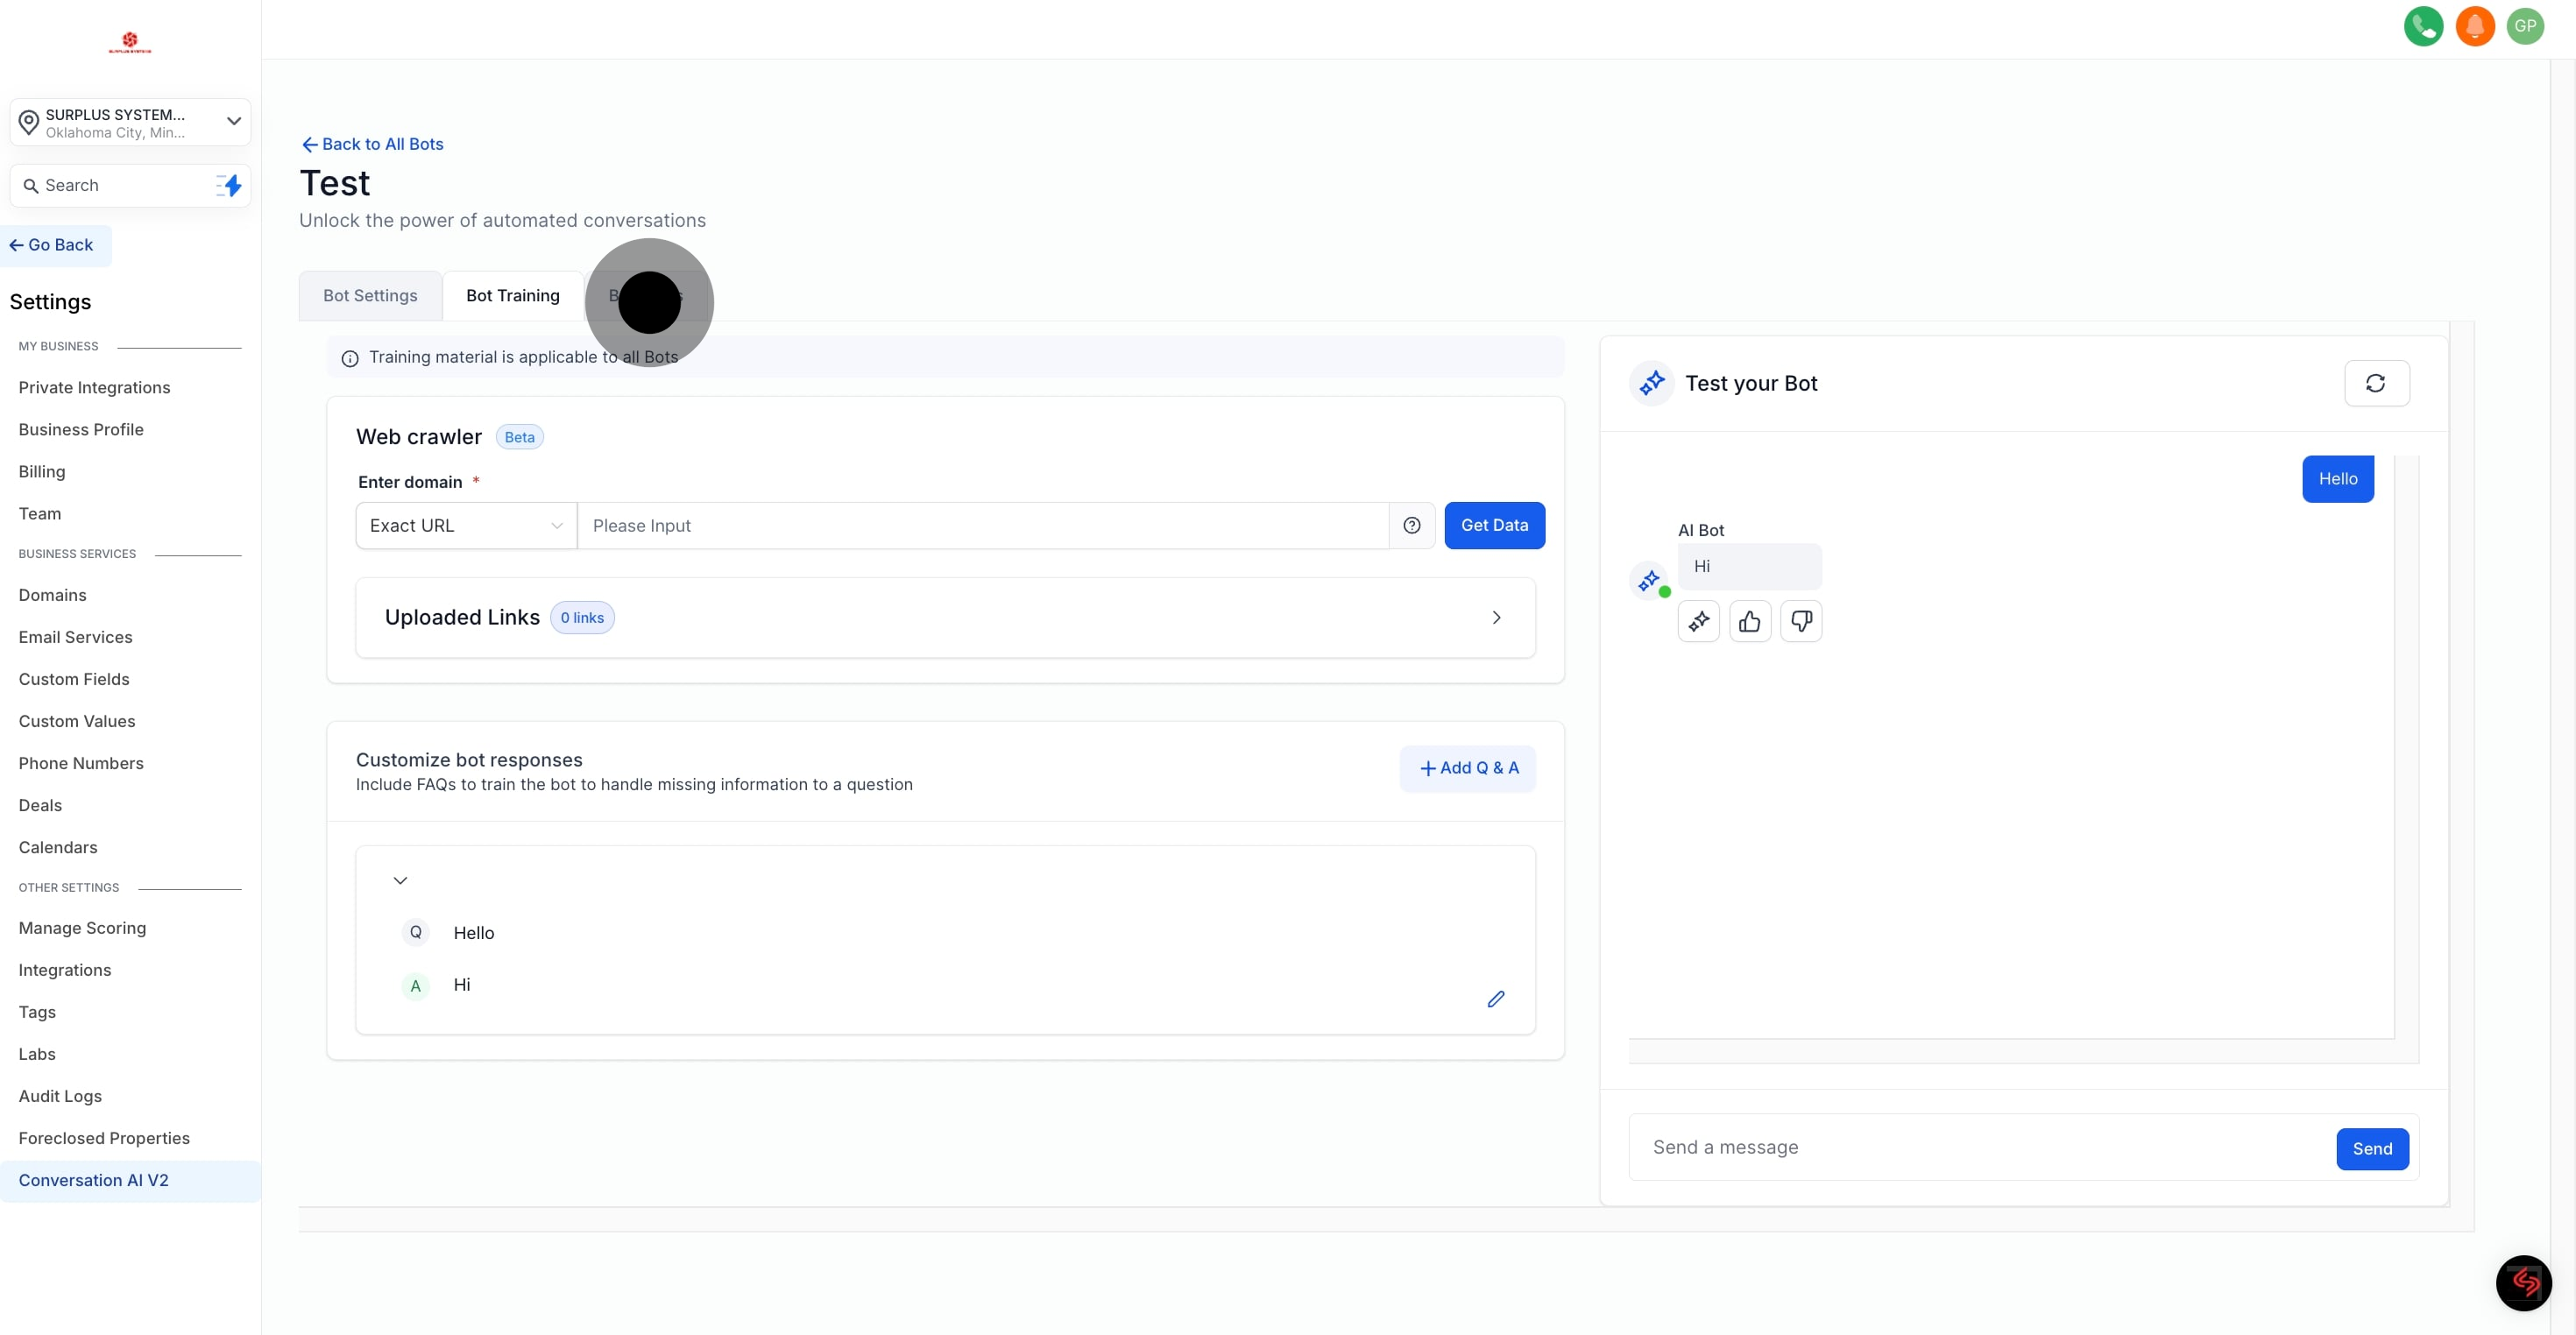Open the Exact URL dropdown

[466, 526]
